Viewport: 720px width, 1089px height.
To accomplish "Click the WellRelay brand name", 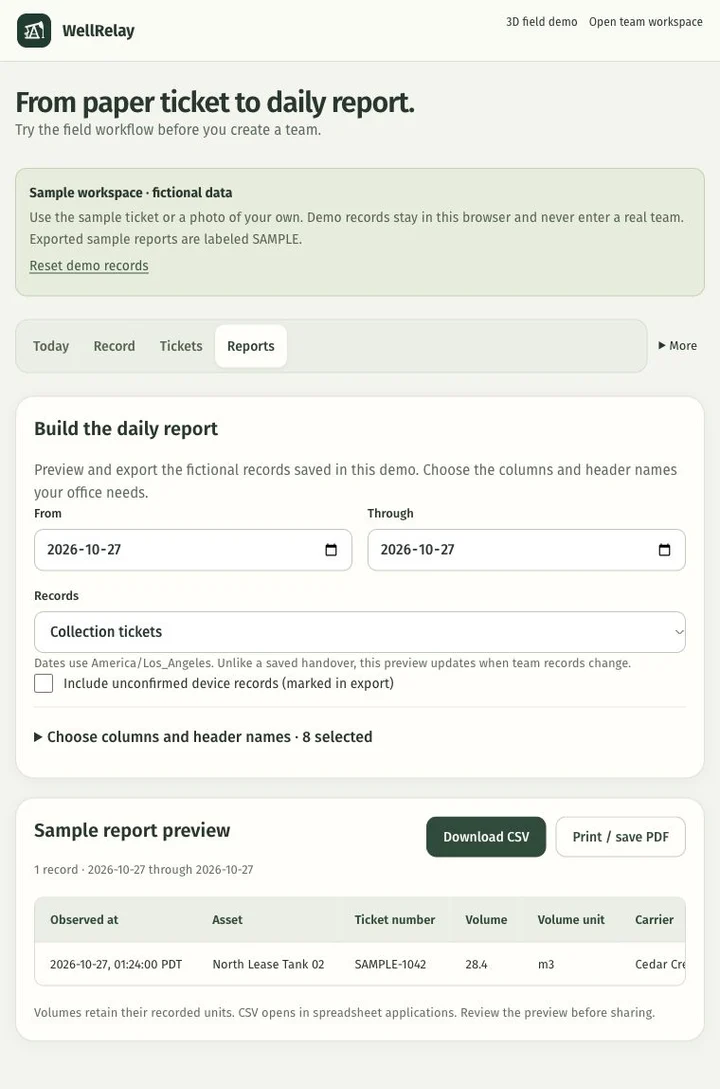I will (99, 31).
